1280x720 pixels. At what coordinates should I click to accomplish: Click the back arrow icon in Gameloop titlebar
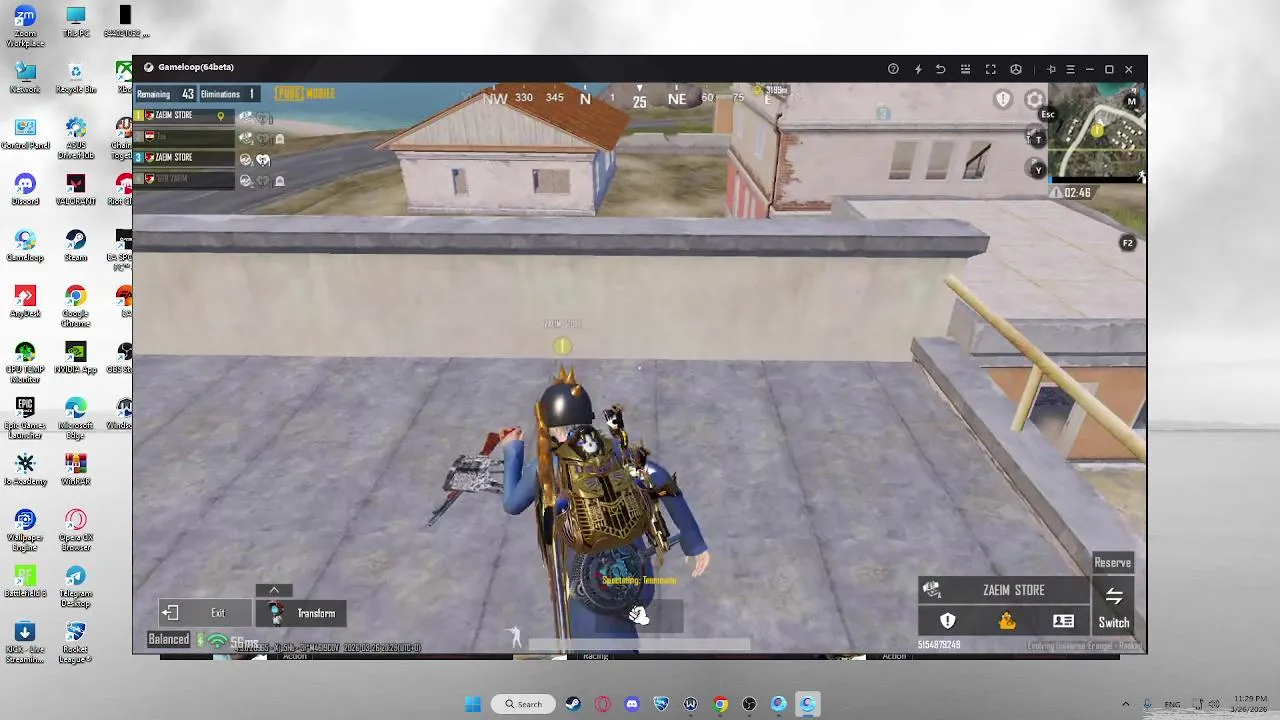tap(941, 69)
